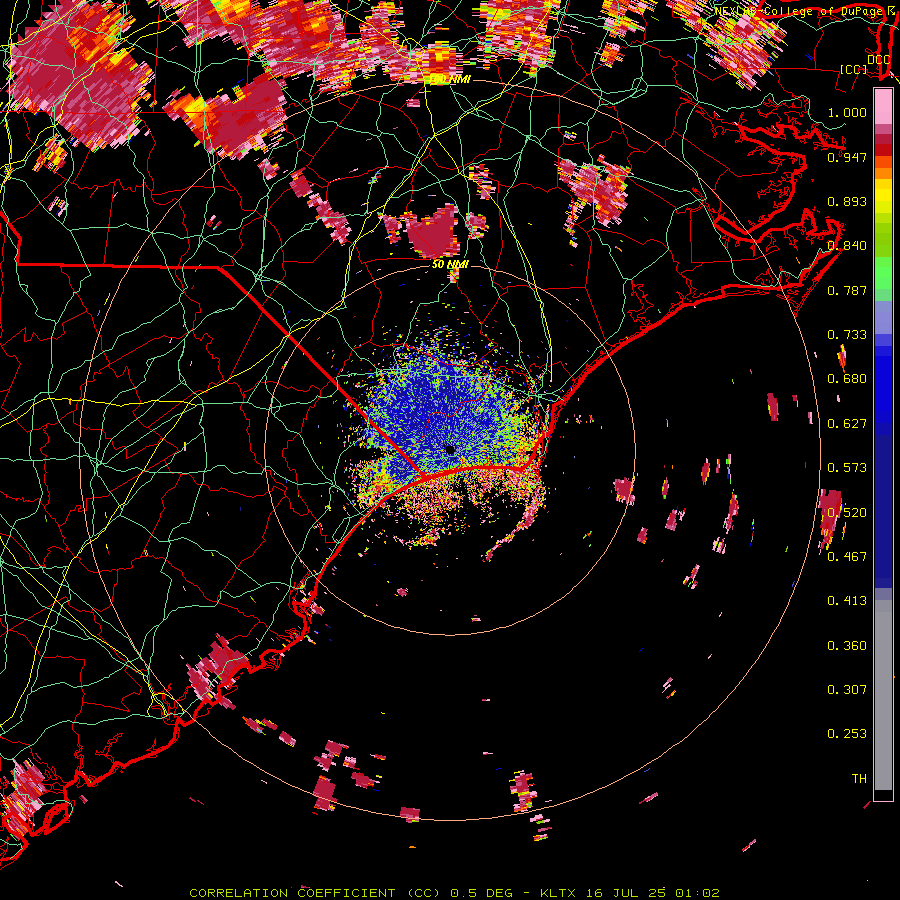Select the 0.733 scale value
The image size is (900, 900).
(x=847, y=334)
